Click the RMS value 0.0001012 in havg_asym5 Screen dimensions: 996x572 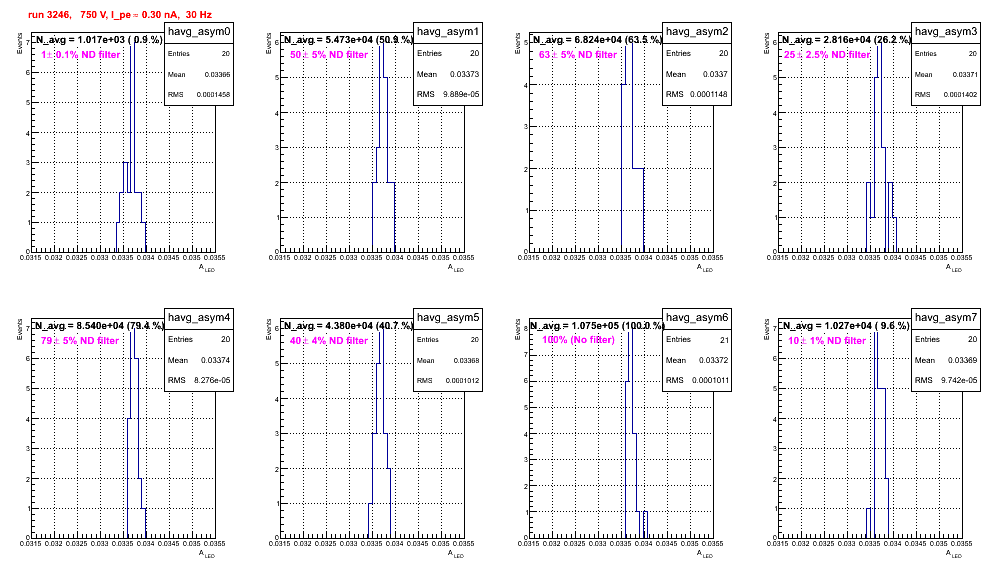[462, 381]
